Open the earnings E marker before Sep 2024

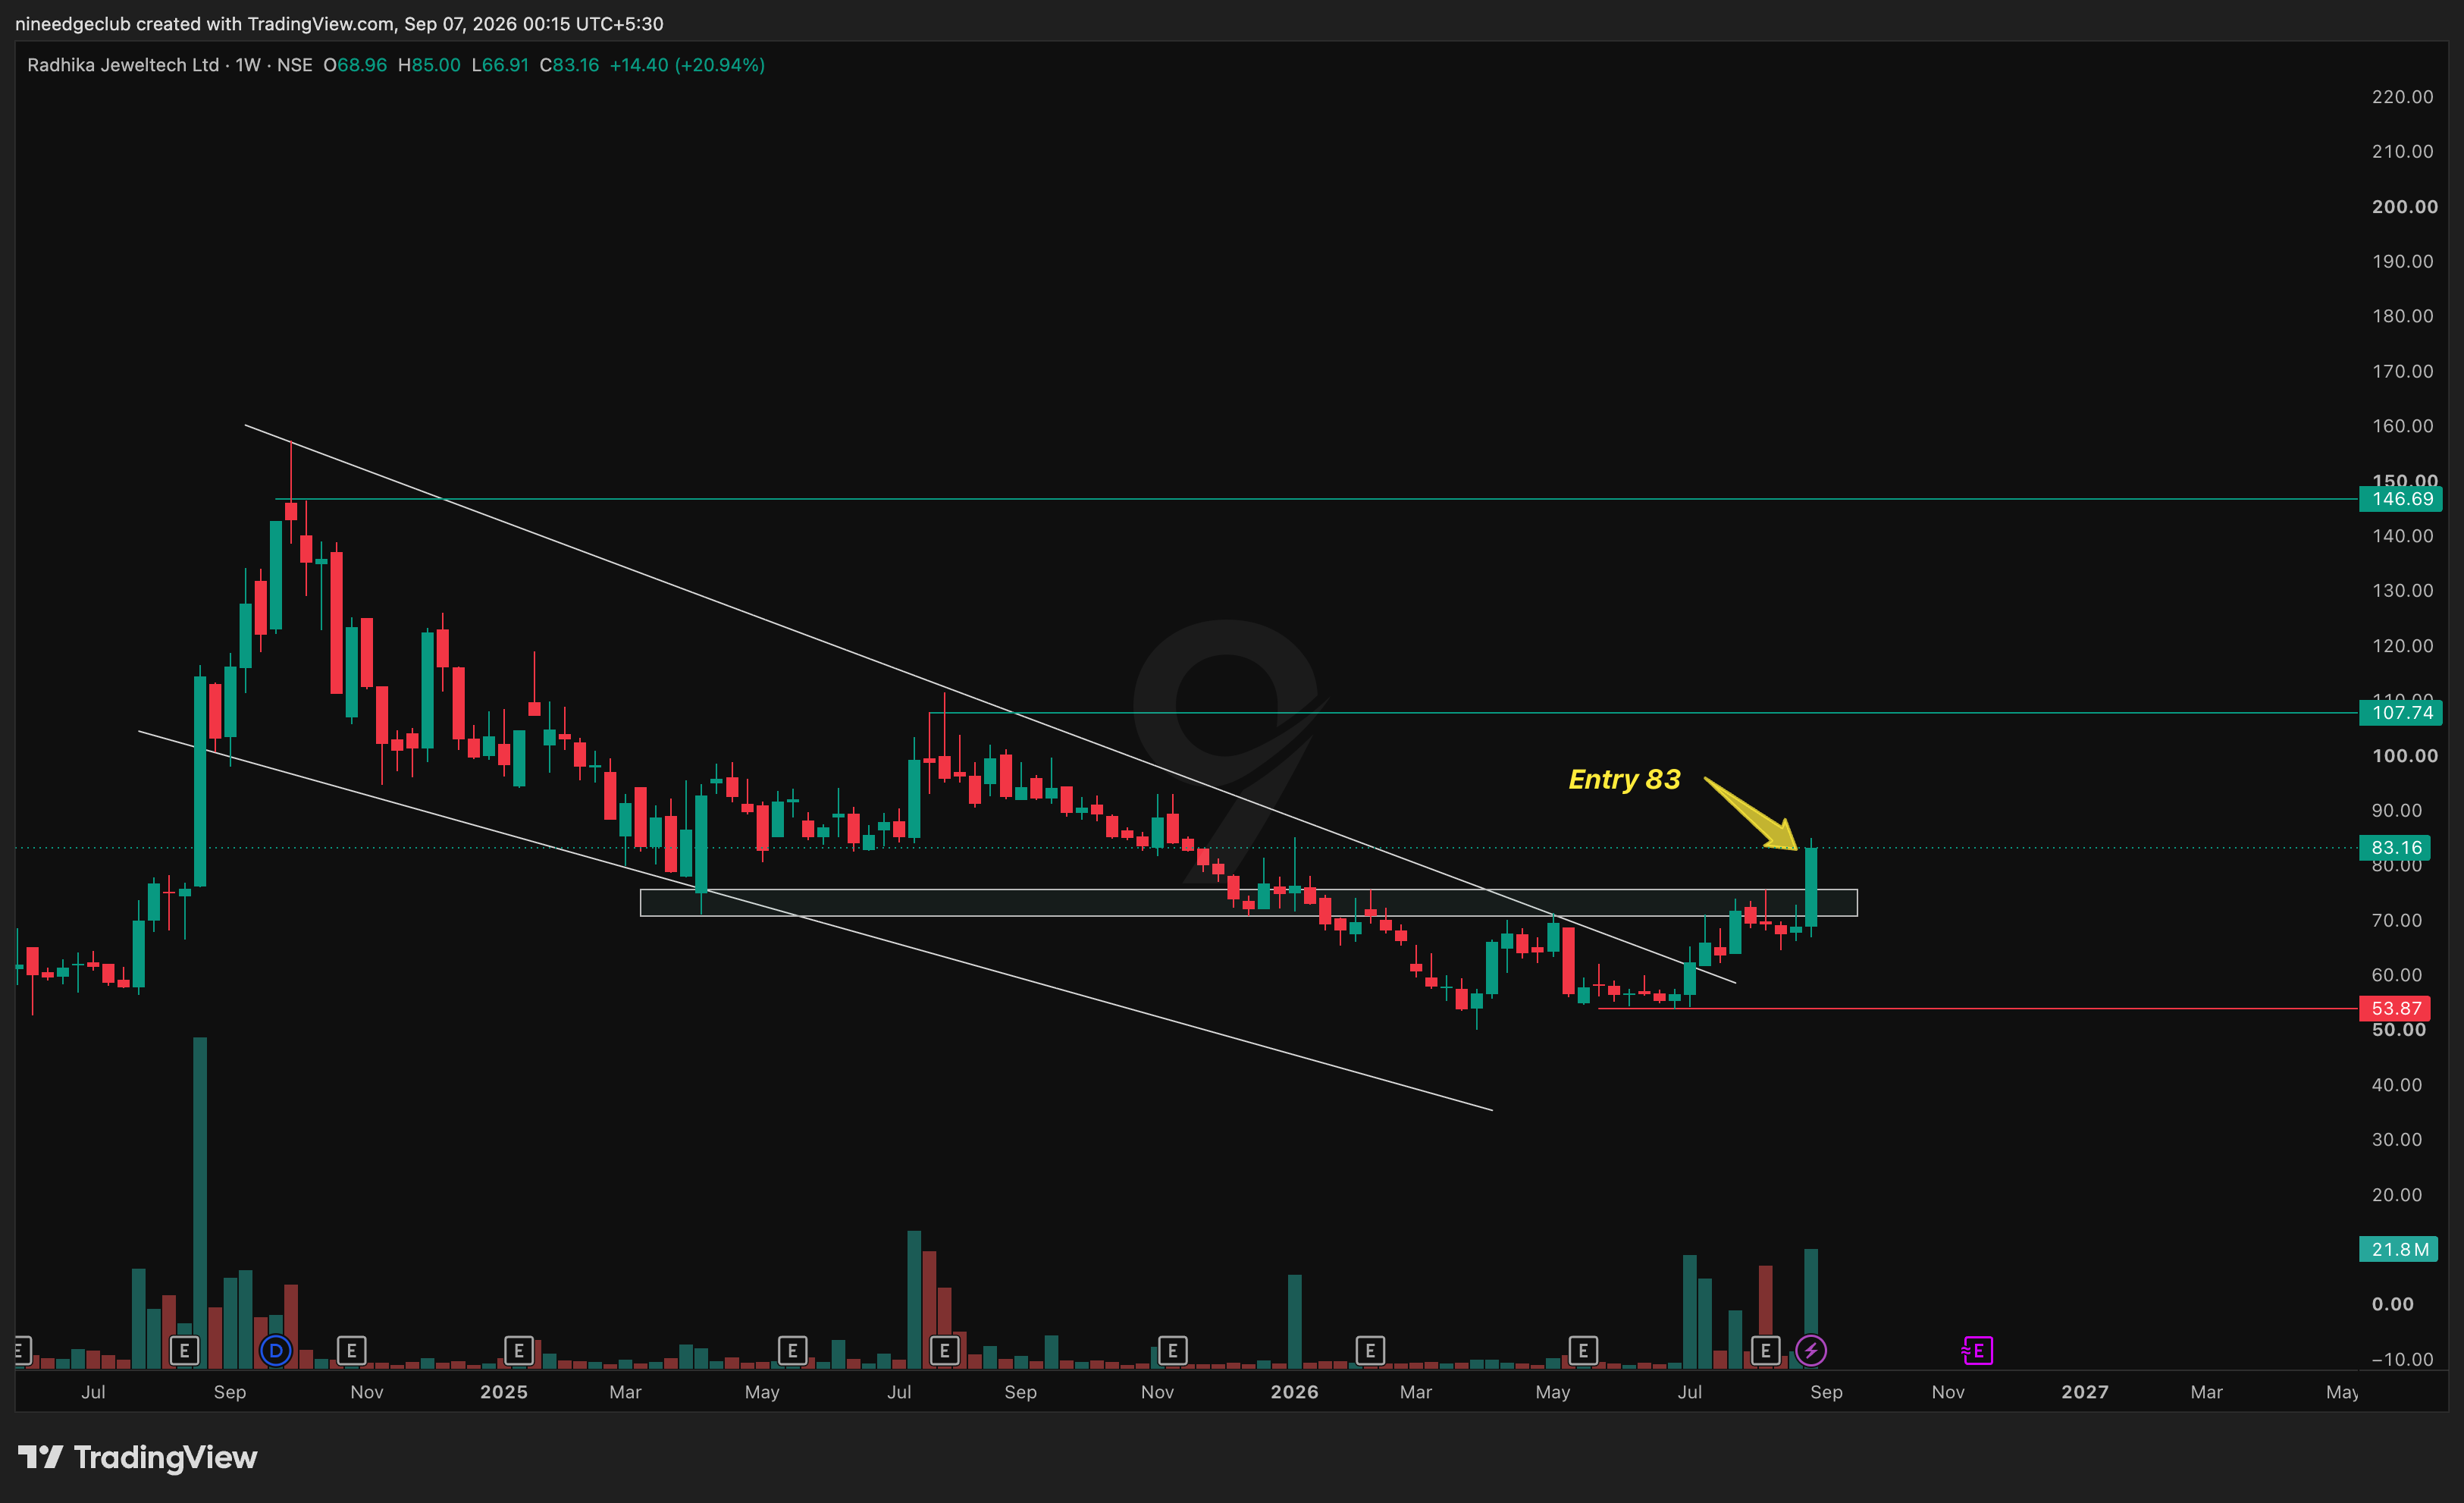[x=184, y=1351]
